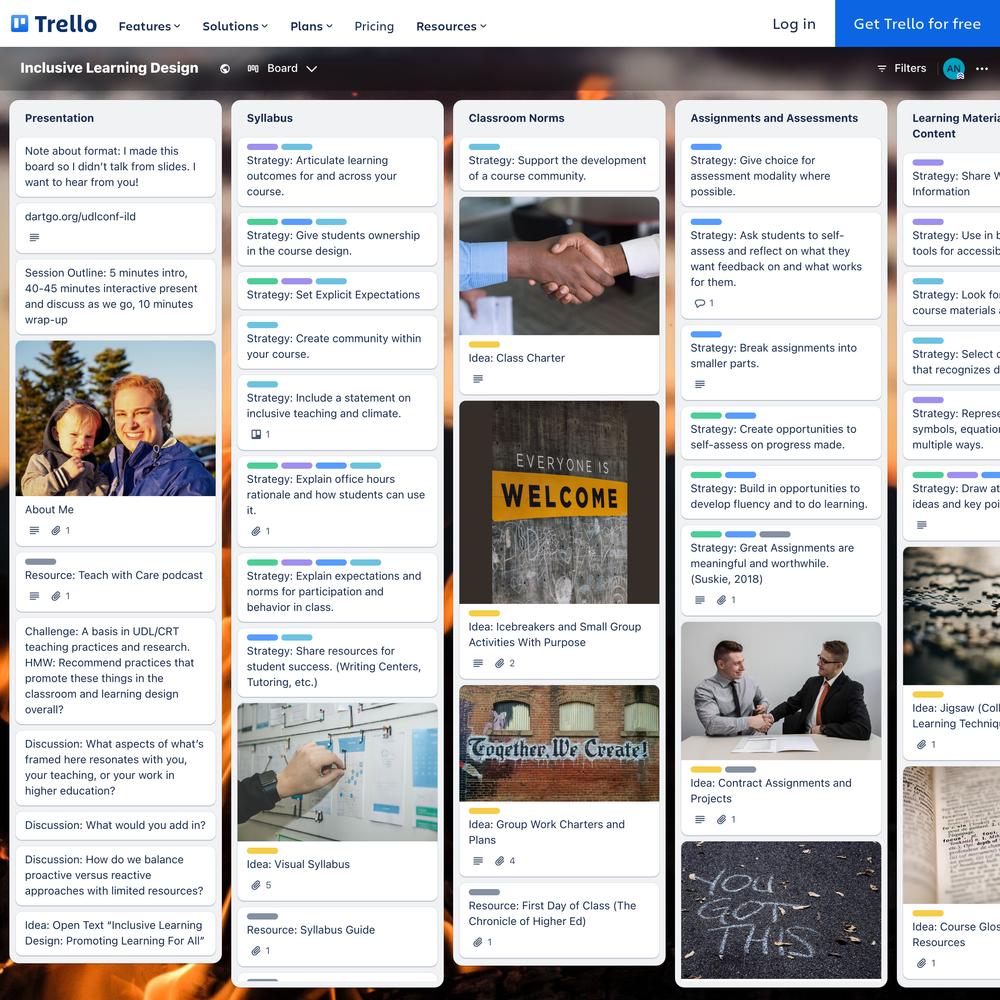1000x1000 pixels.
Task: Open the Open Text Inclusive Learning Design card
Action: tap(115, 933)
